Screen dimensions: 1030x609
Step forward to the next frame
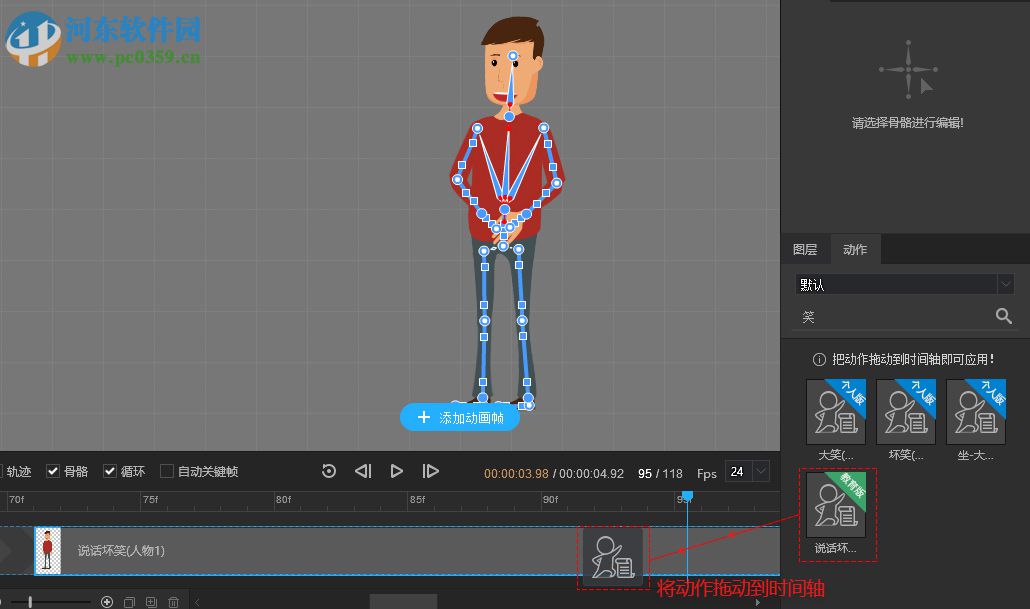431,471
